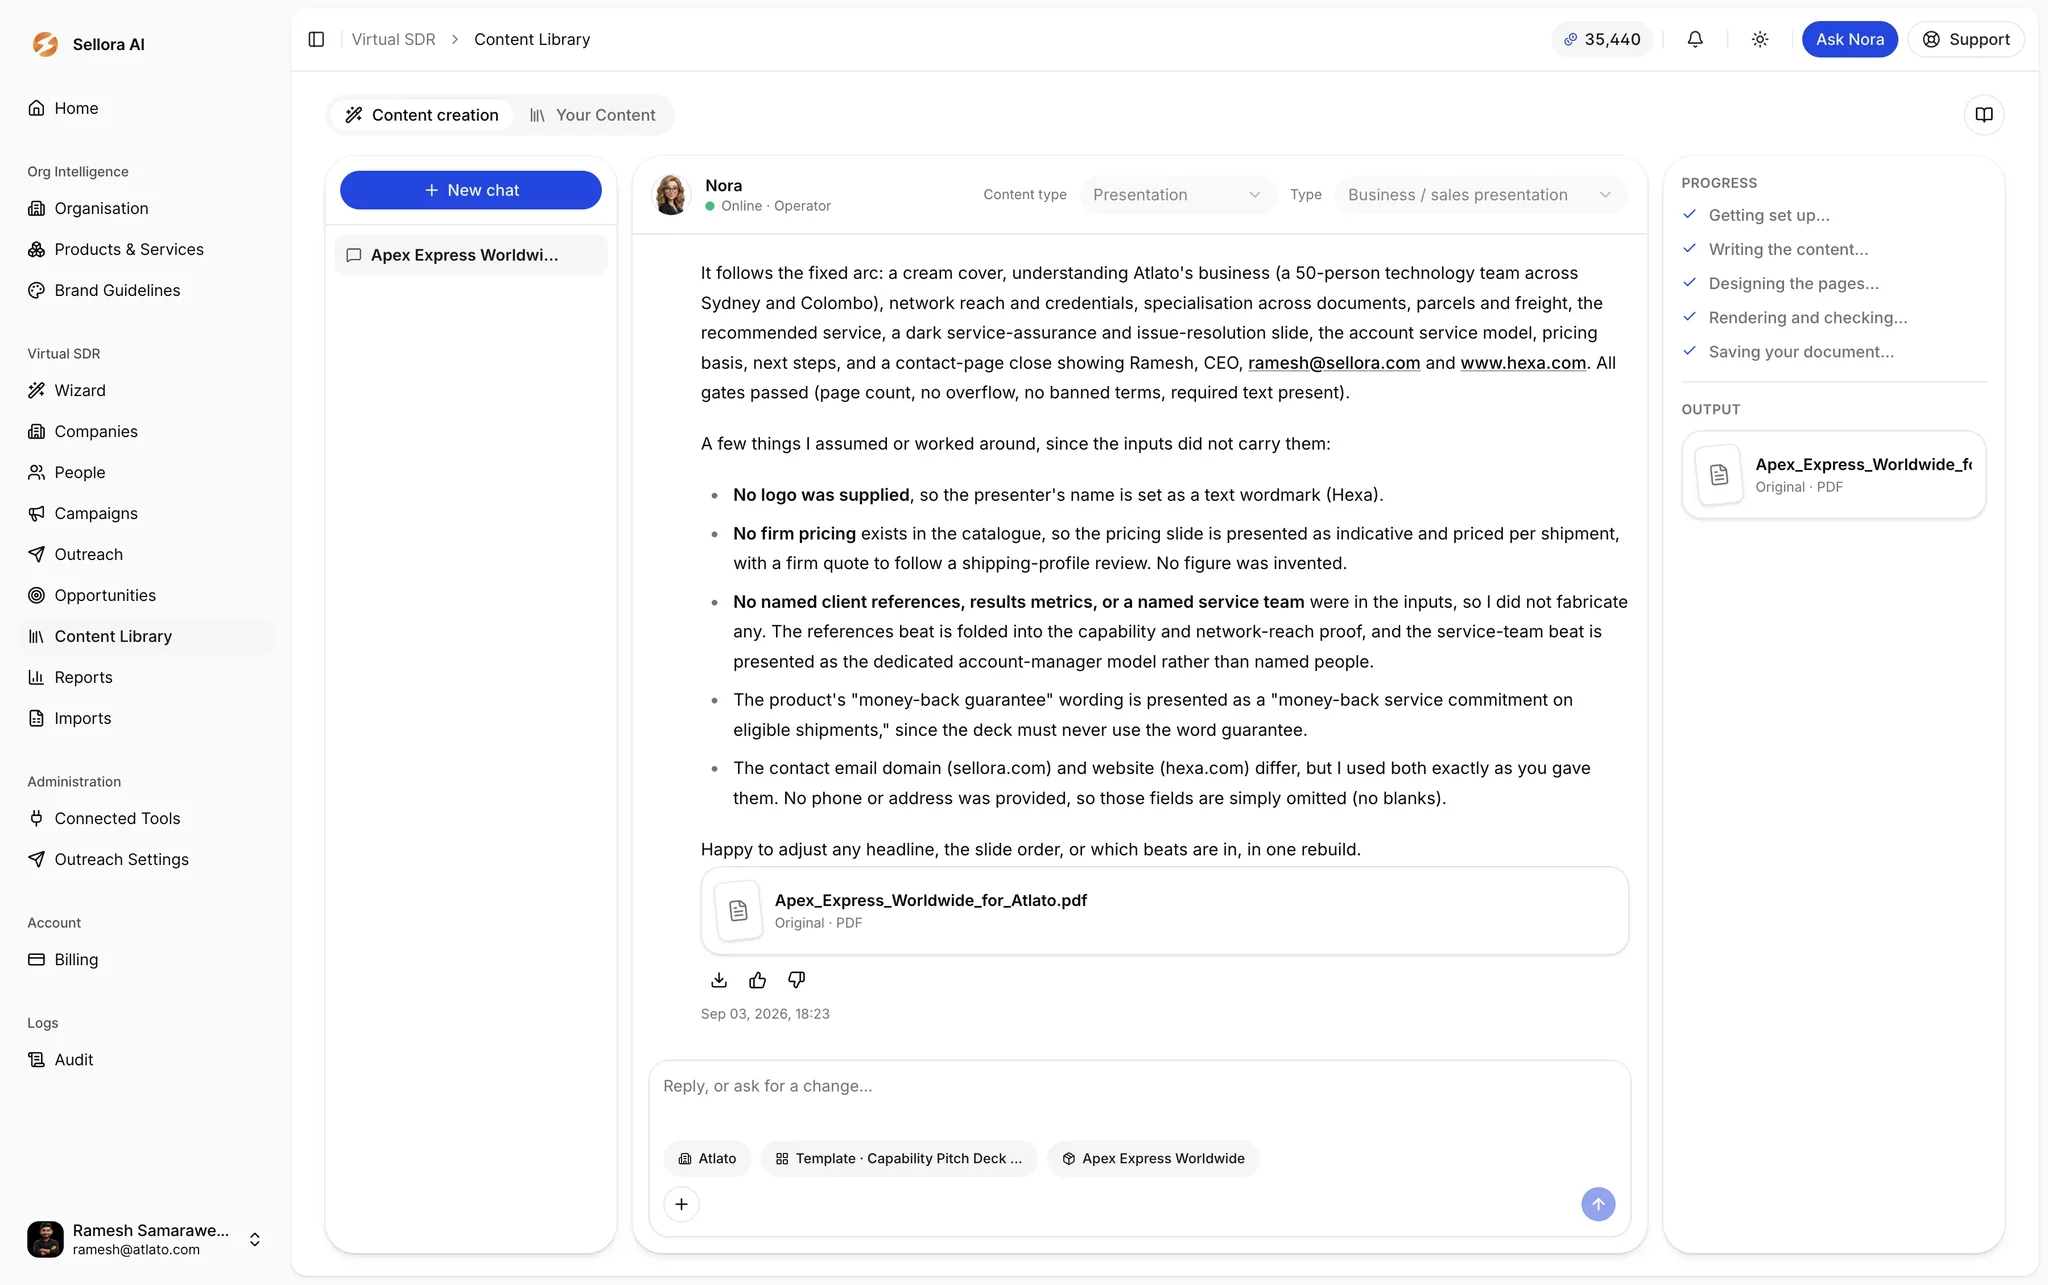The width and height of the screenshot is (2048, 1285).
Task: Switch theme with the sun icon
Action: pos(1760,39)
